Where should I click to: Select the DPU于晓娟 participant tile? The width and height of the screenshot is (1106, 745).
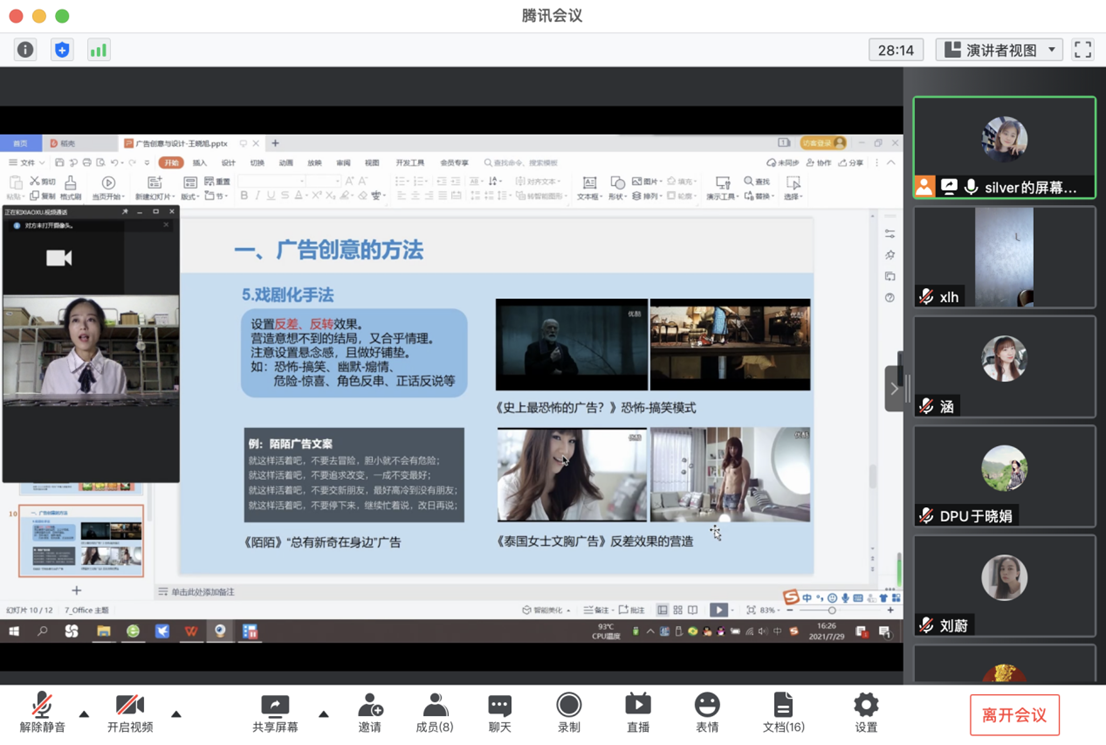point(1004,477)
